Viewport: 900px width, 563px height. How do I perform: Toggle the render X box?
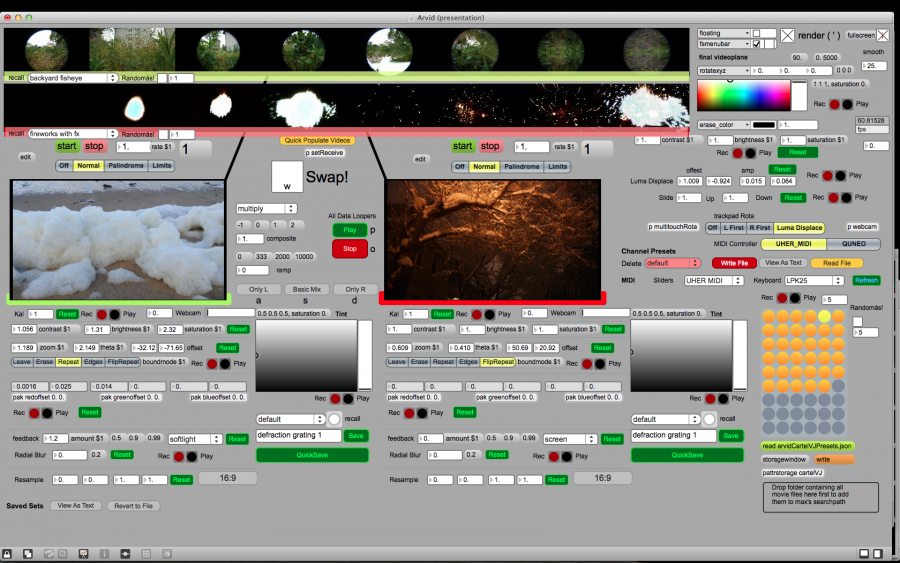pos(788,36)
